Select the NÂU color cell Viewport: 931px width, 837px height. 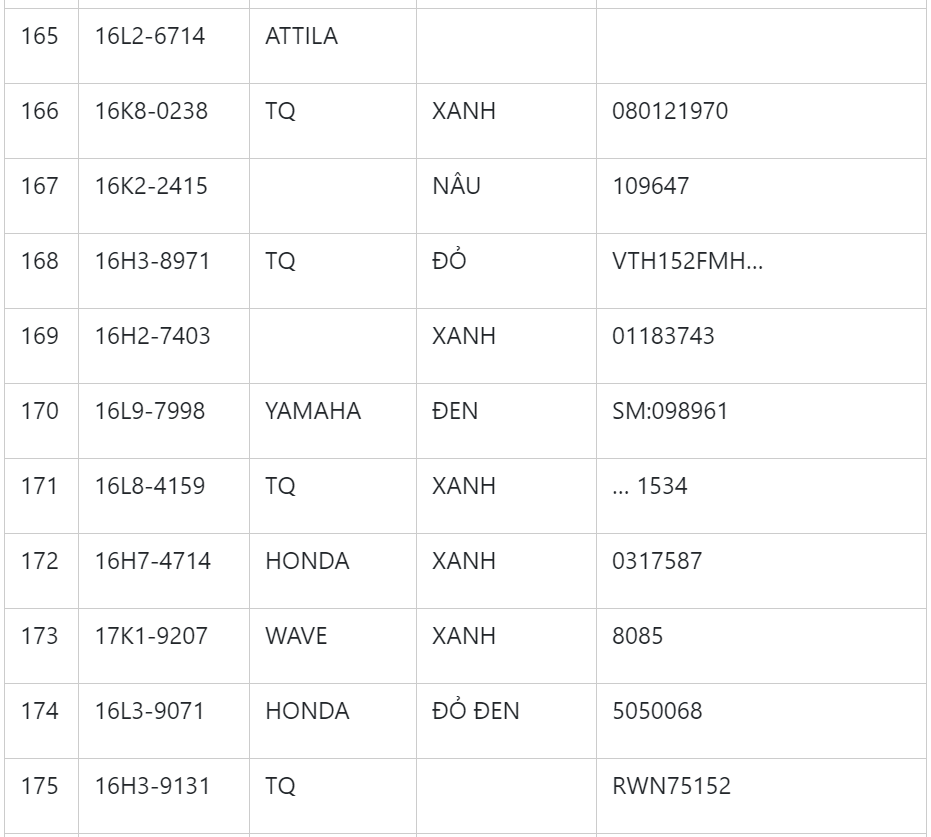(x=456, y=186)
